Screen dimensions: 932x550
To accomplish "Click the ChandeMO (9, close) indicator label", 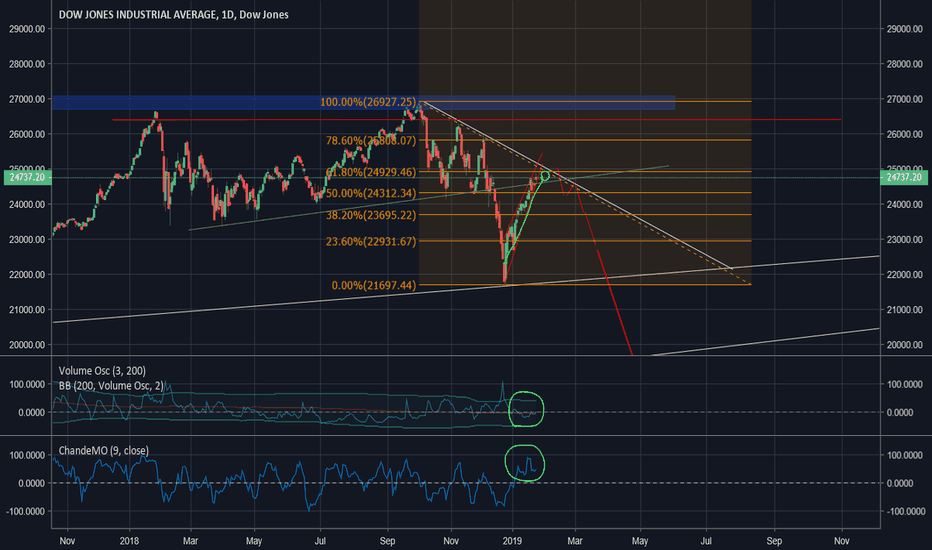I will pos(104,451).
